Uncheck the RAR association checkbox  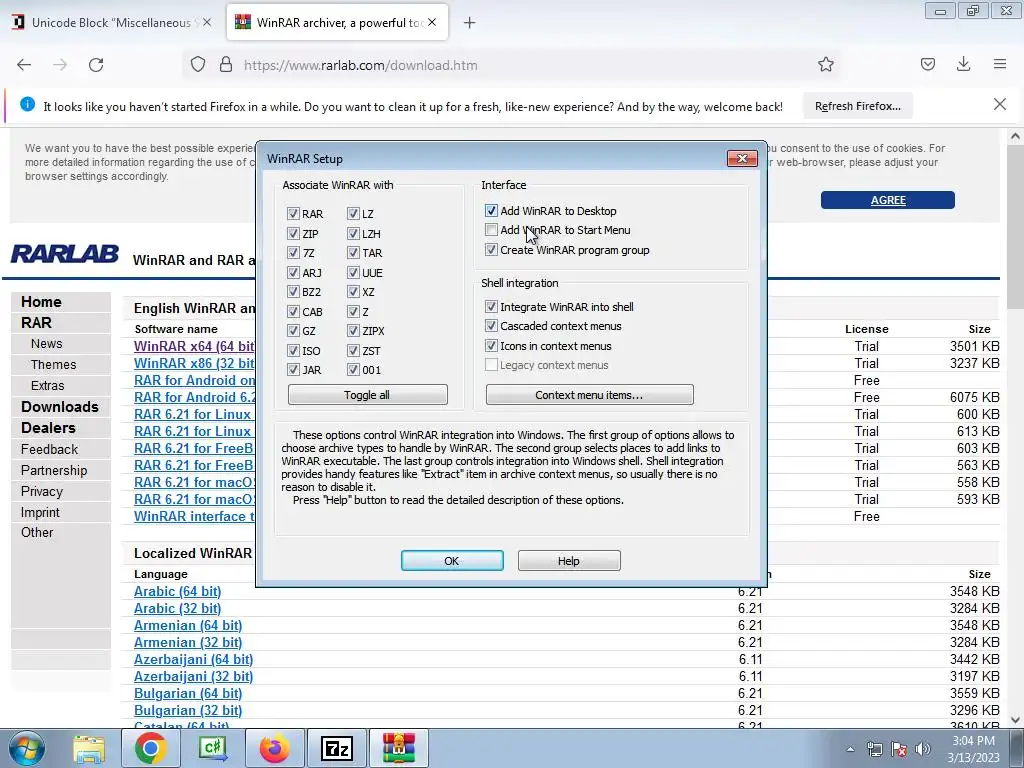pyautogui.click(x=293, y=214)
